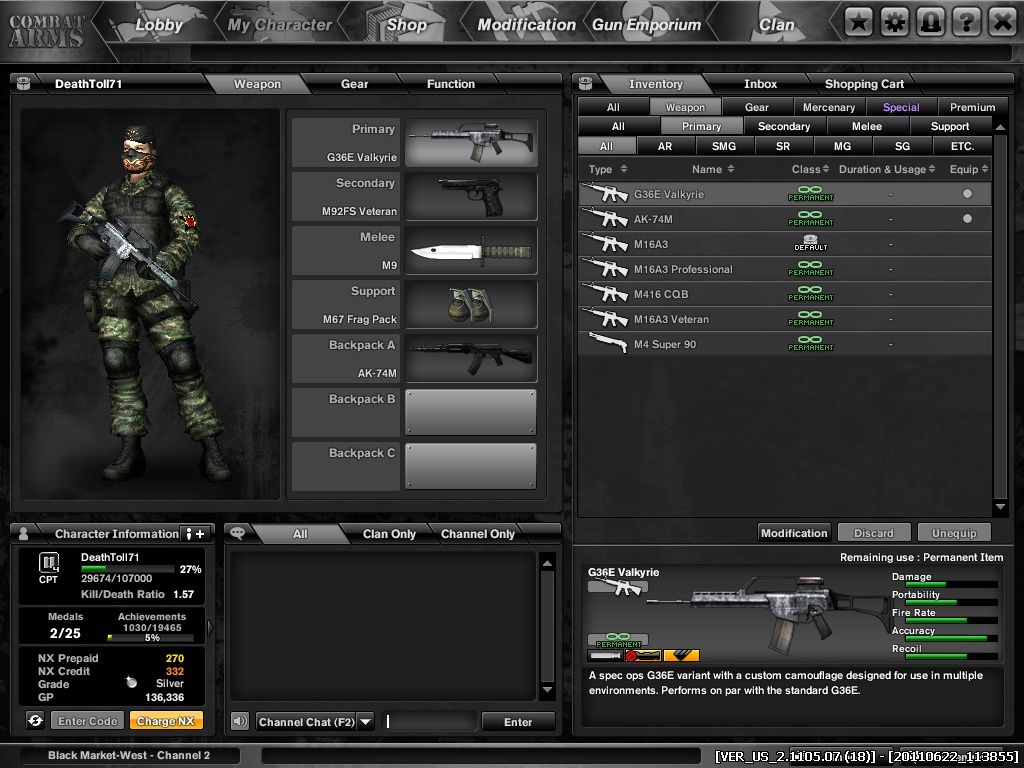Click the drum icon beside Inventory tab

tap(586, 83)
